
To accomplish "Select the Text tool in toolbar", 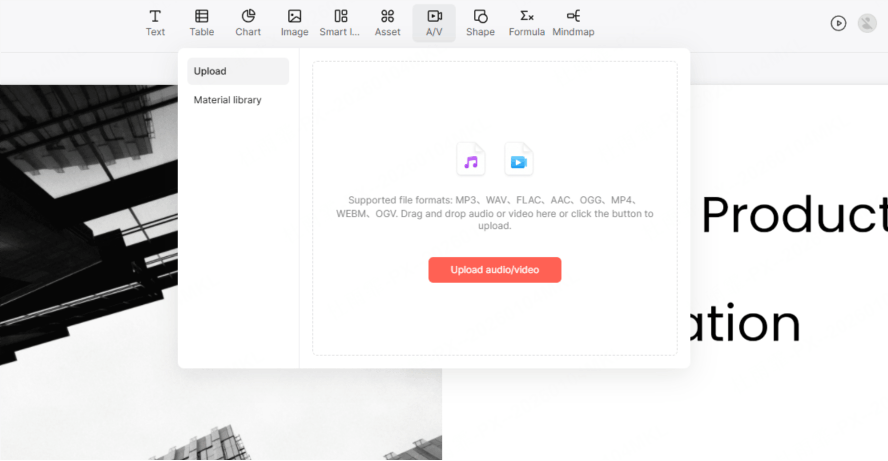I will coord(155,23).
